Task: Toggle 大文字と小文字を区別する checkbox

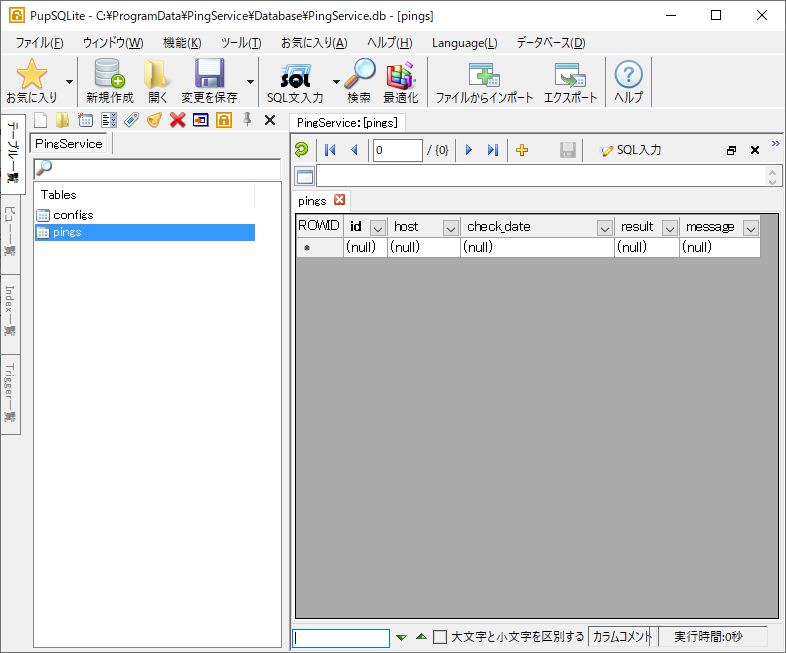Action: pos(440,637)
